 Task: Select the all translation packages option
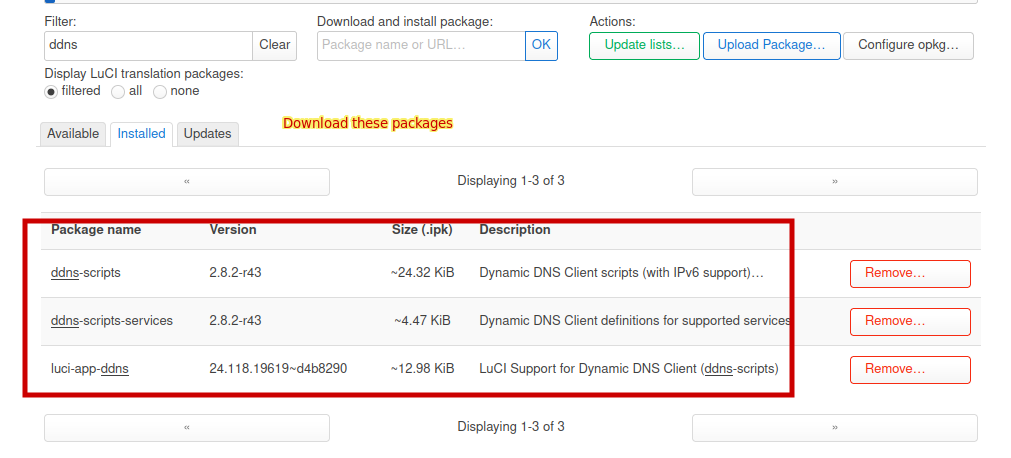(118, 92)
